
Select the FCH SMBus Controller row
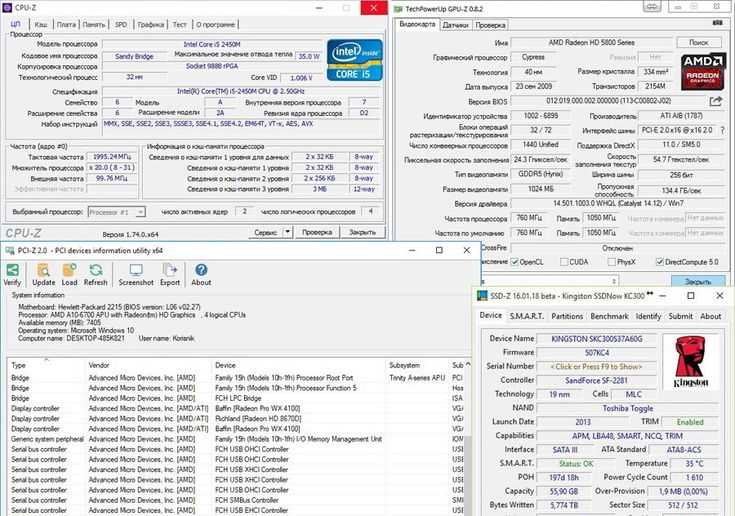pyautogui.click(x=236, y=500)
